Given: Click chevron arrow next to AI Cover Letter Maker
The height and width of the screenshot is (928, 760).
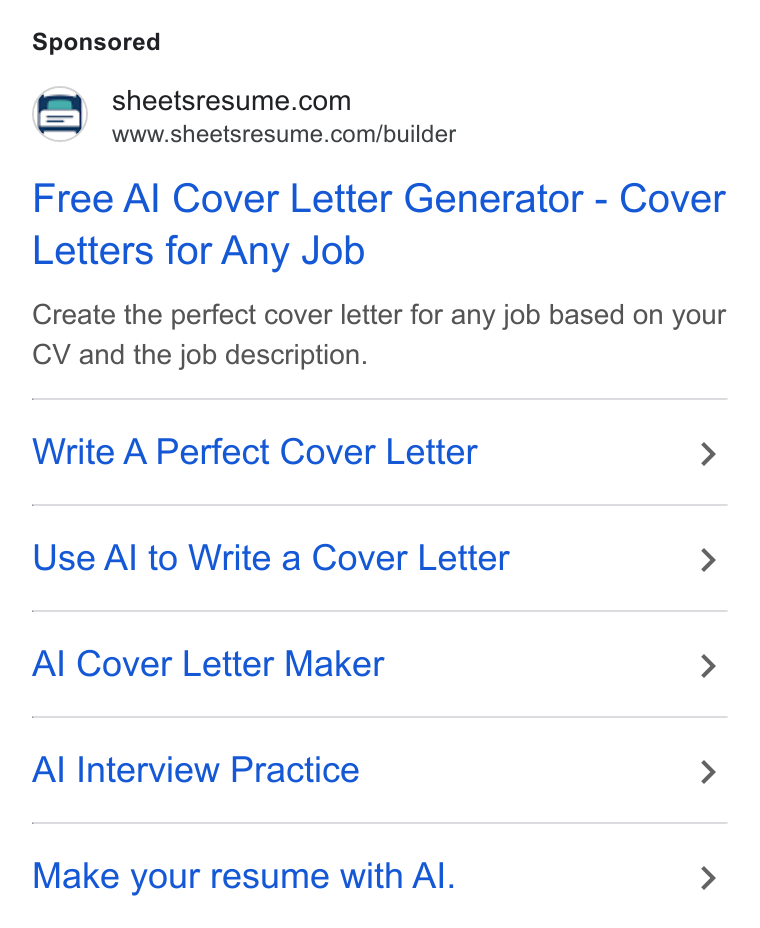Looking at the screenshot, I should tap(708, 666).
